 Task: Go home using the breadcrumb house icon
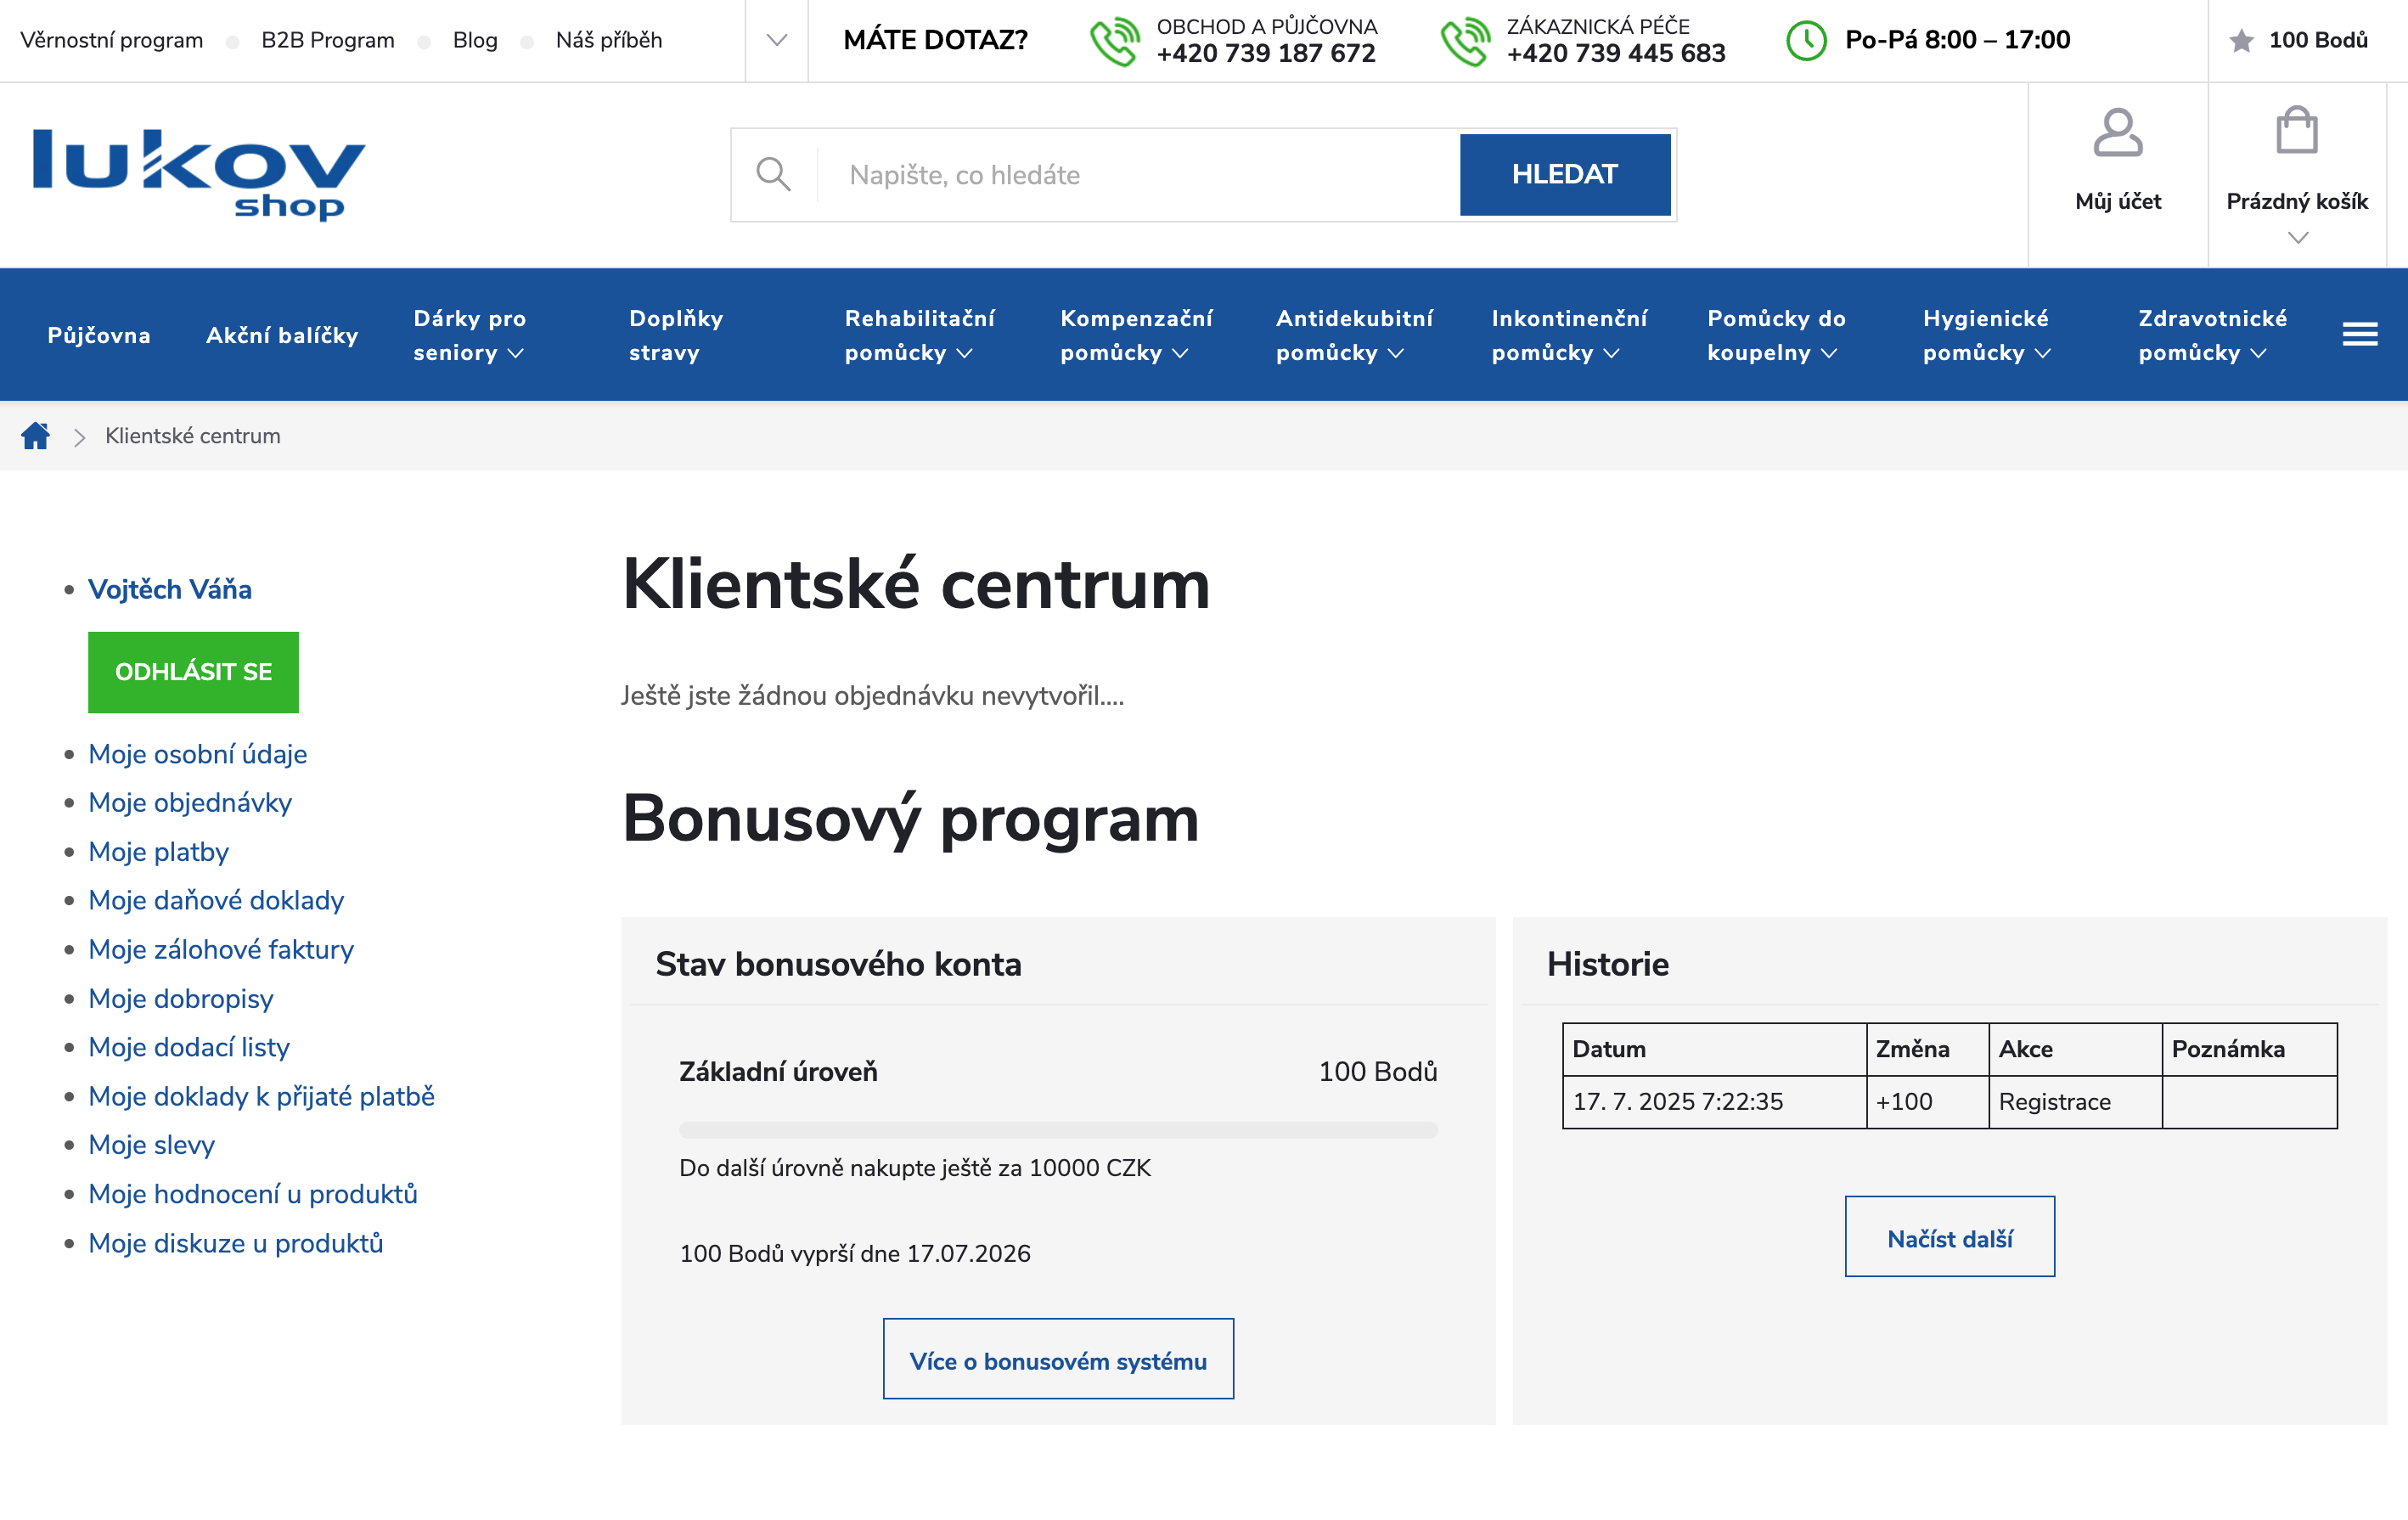(x=36, y=435)
